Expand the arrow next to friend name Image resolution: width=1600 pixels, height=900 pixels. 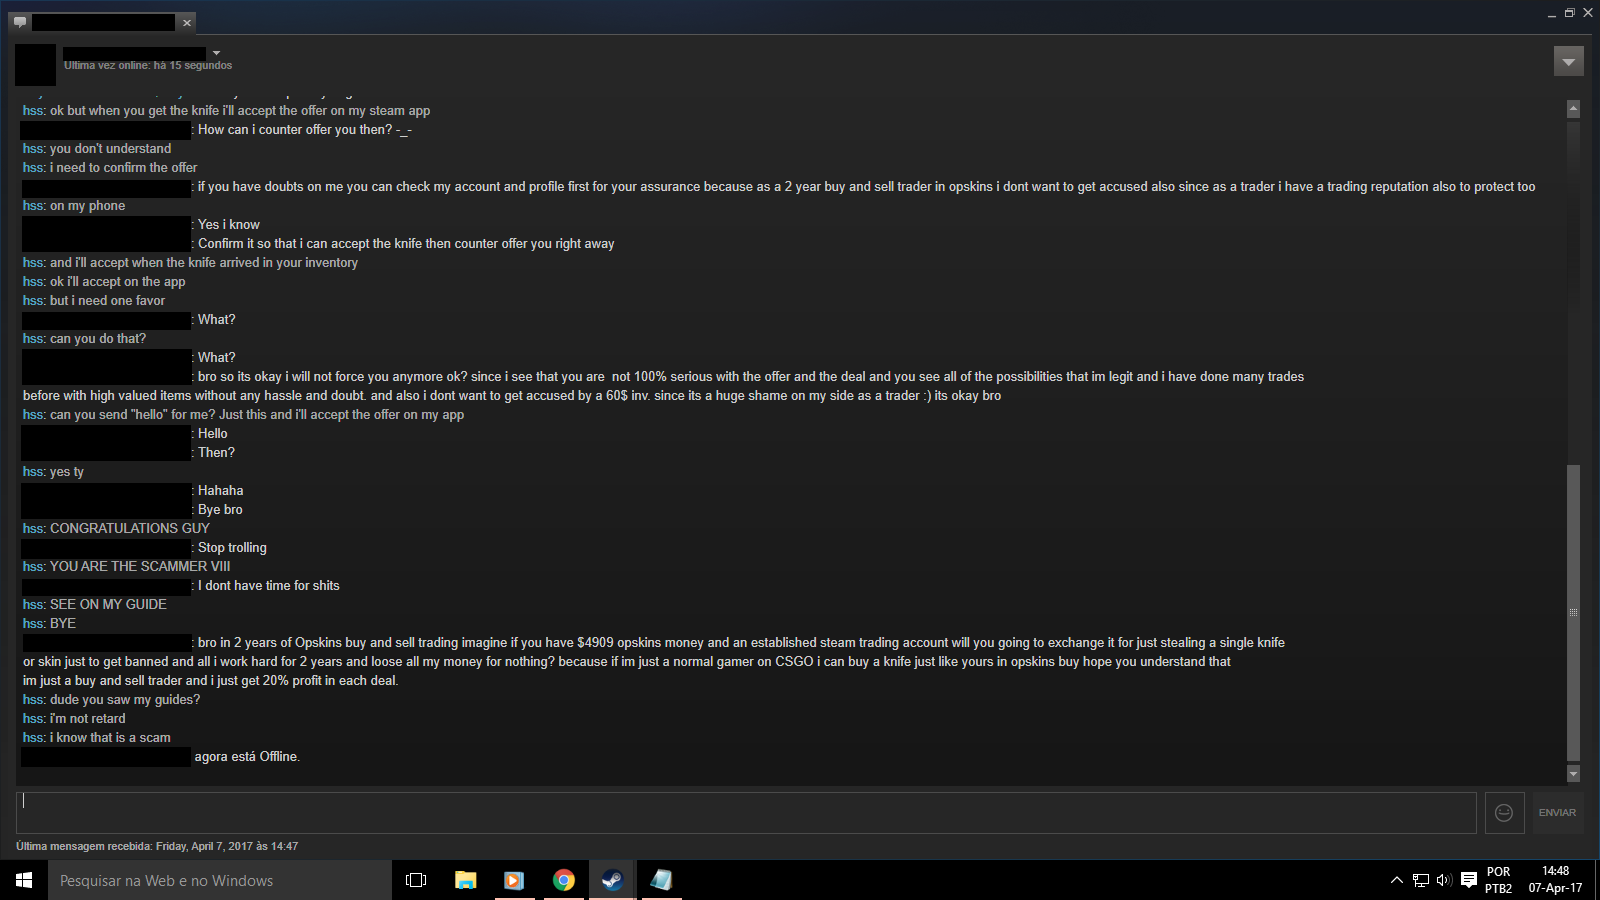(216, 53)
